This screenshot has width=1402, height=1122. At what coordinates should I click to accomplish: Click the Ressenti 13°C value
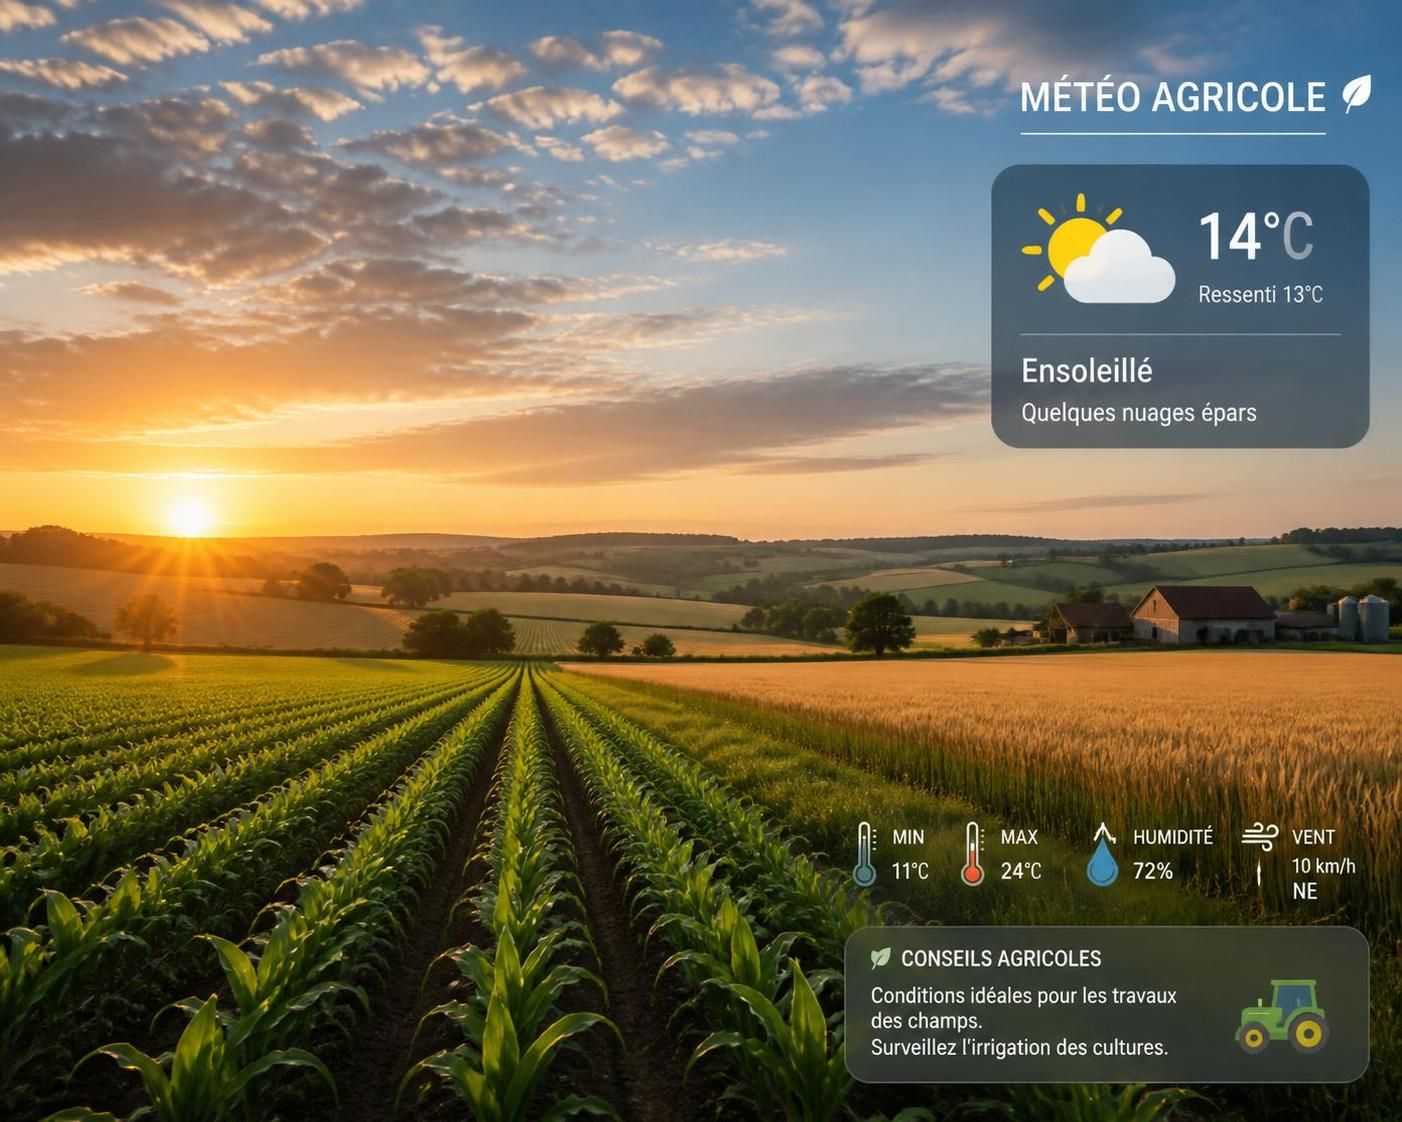click(x=1260, y=294)
